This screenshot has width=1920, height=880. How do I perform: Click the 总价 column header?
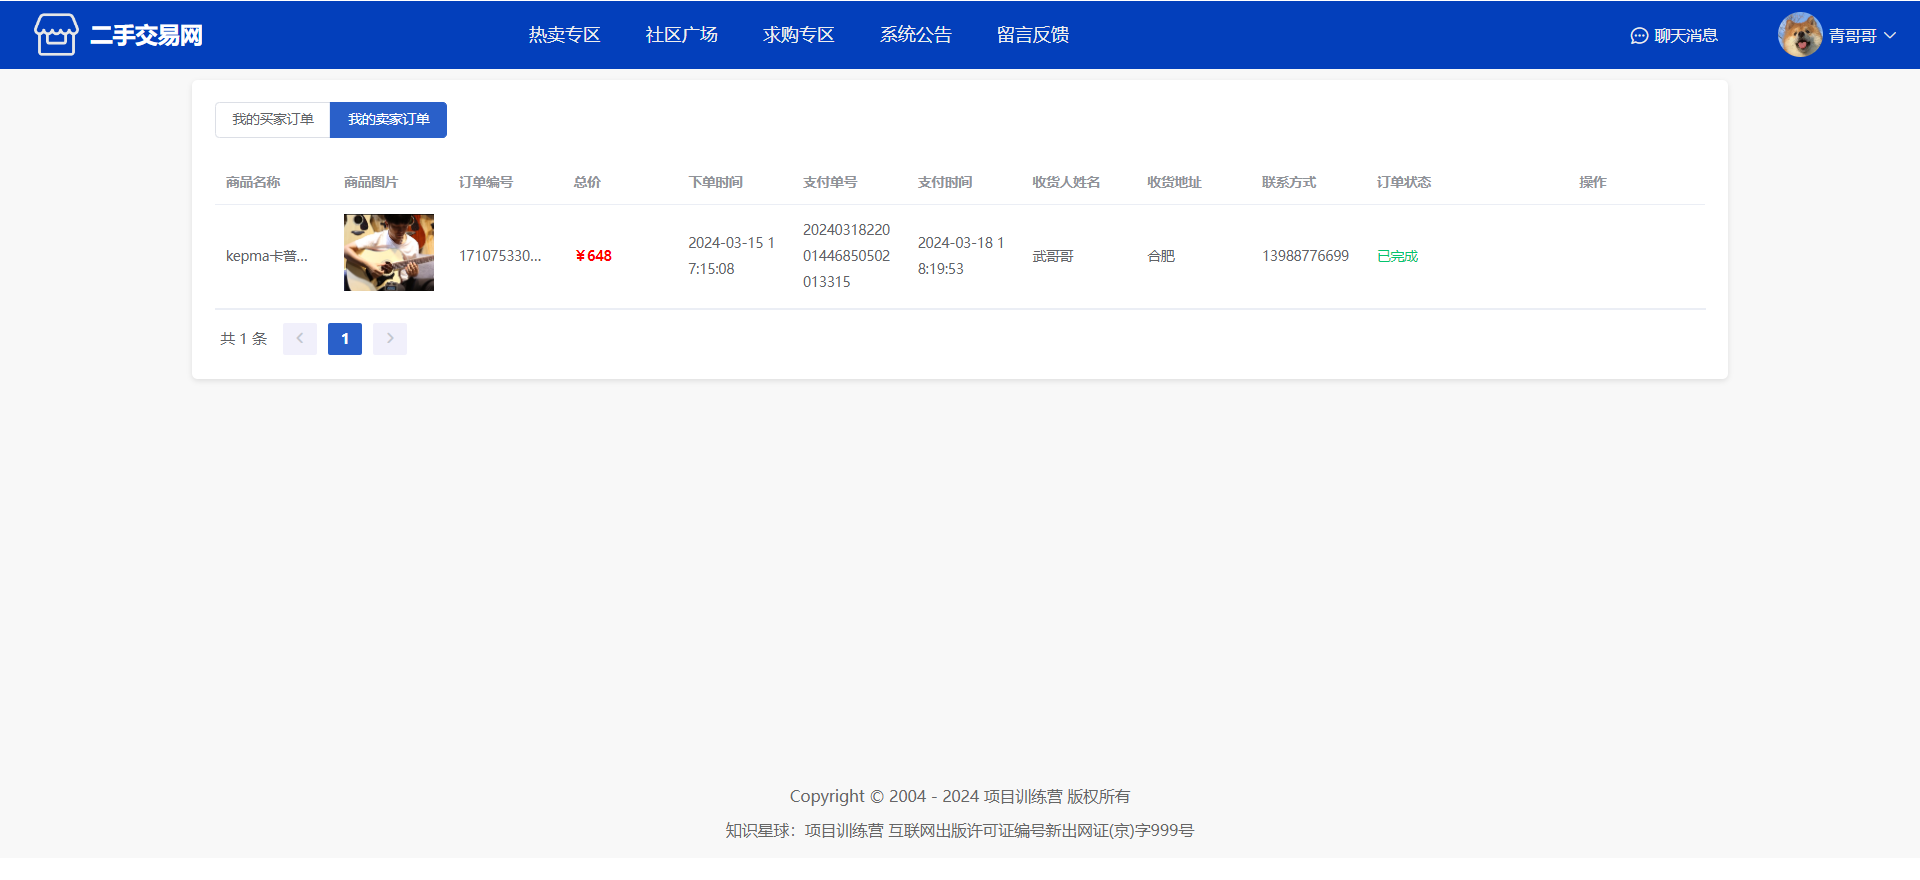[x=587, y=182]
